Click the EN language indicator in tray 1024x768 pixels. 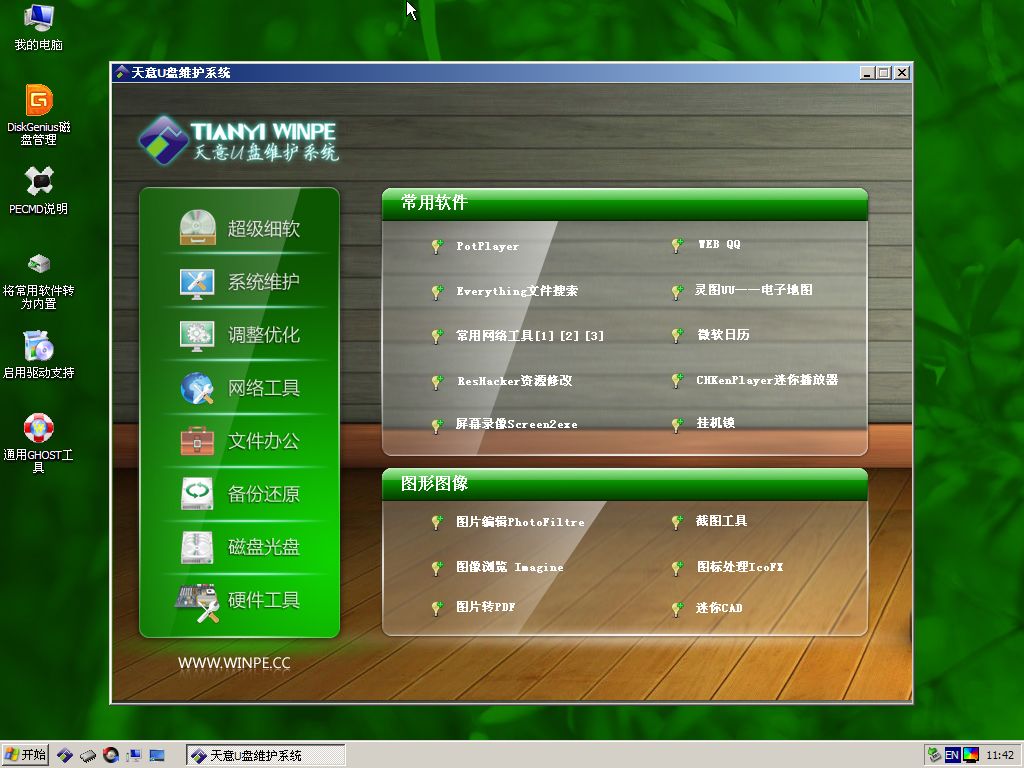pyautogui.click(x=952, y=756)
